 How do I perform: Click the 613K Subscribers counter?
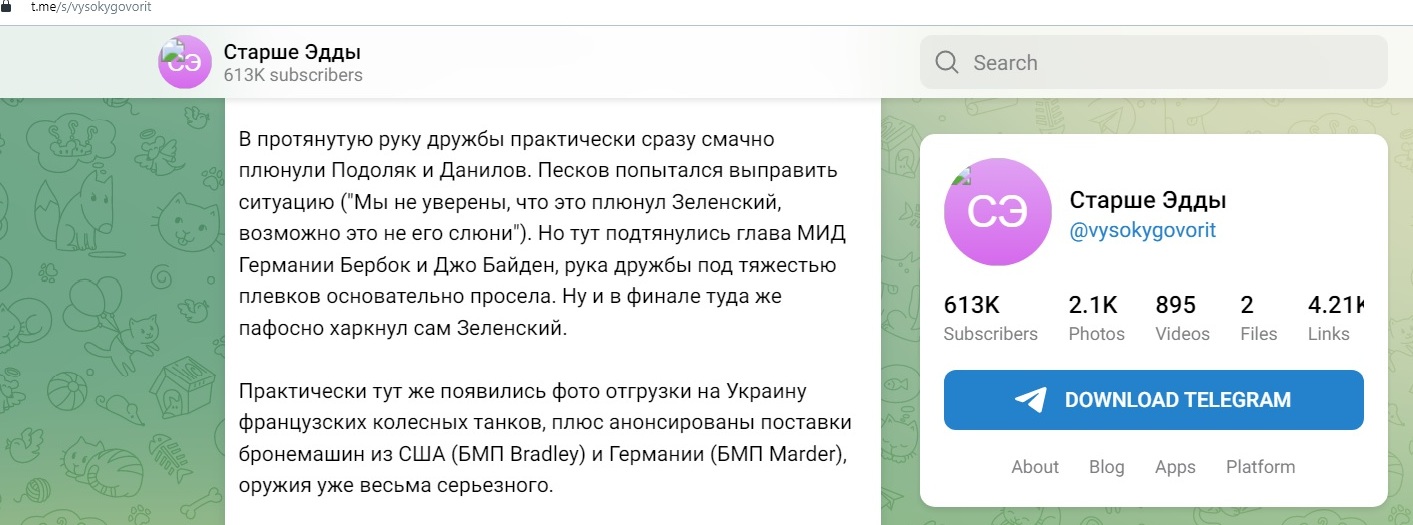coord(990,319)
